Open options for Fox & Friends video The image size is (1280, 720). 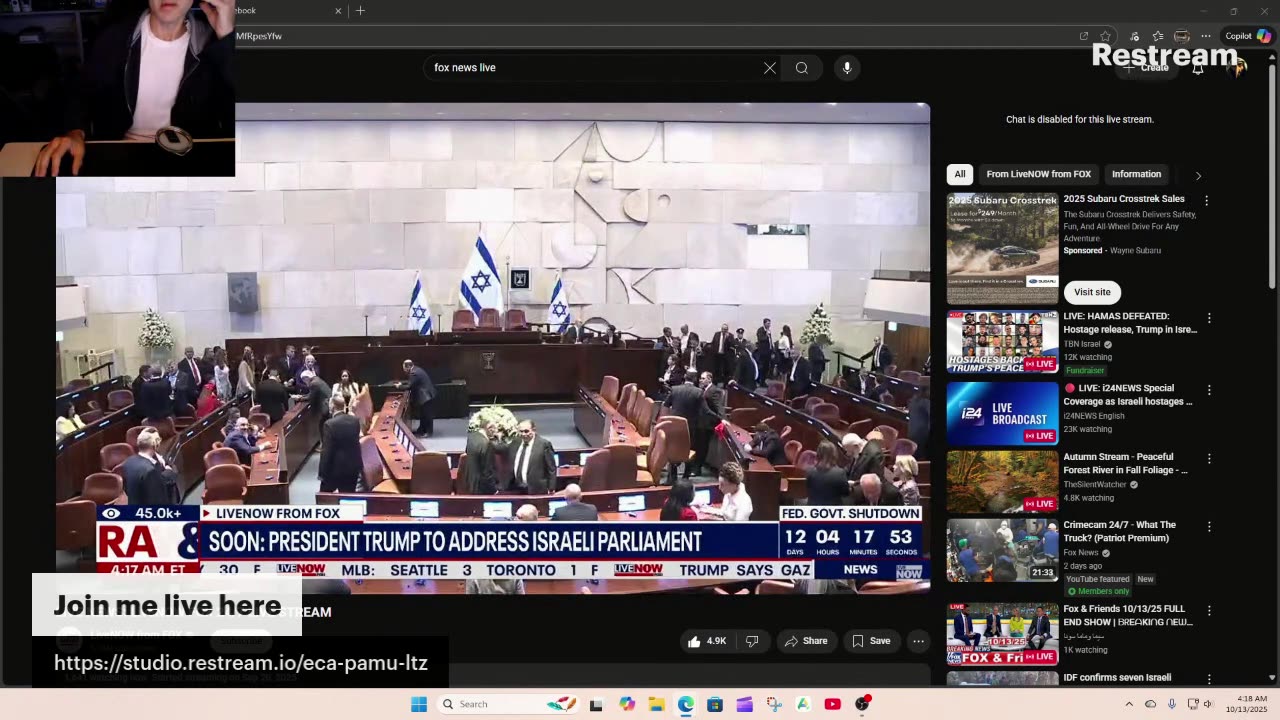tap(1209, 610)
